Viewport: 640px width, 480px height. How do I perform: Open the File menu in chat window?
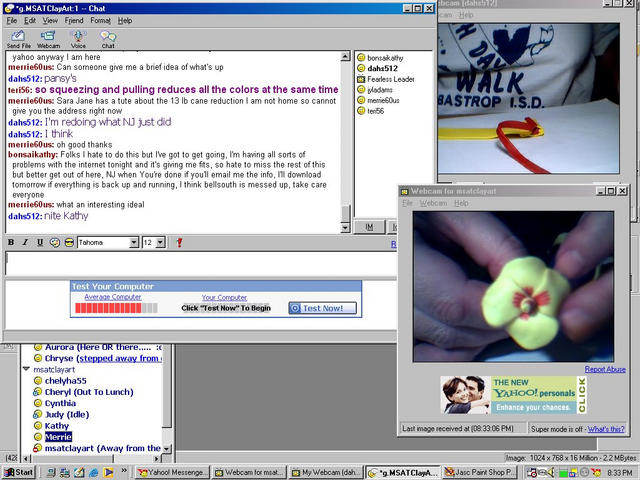tap(12, 20)
